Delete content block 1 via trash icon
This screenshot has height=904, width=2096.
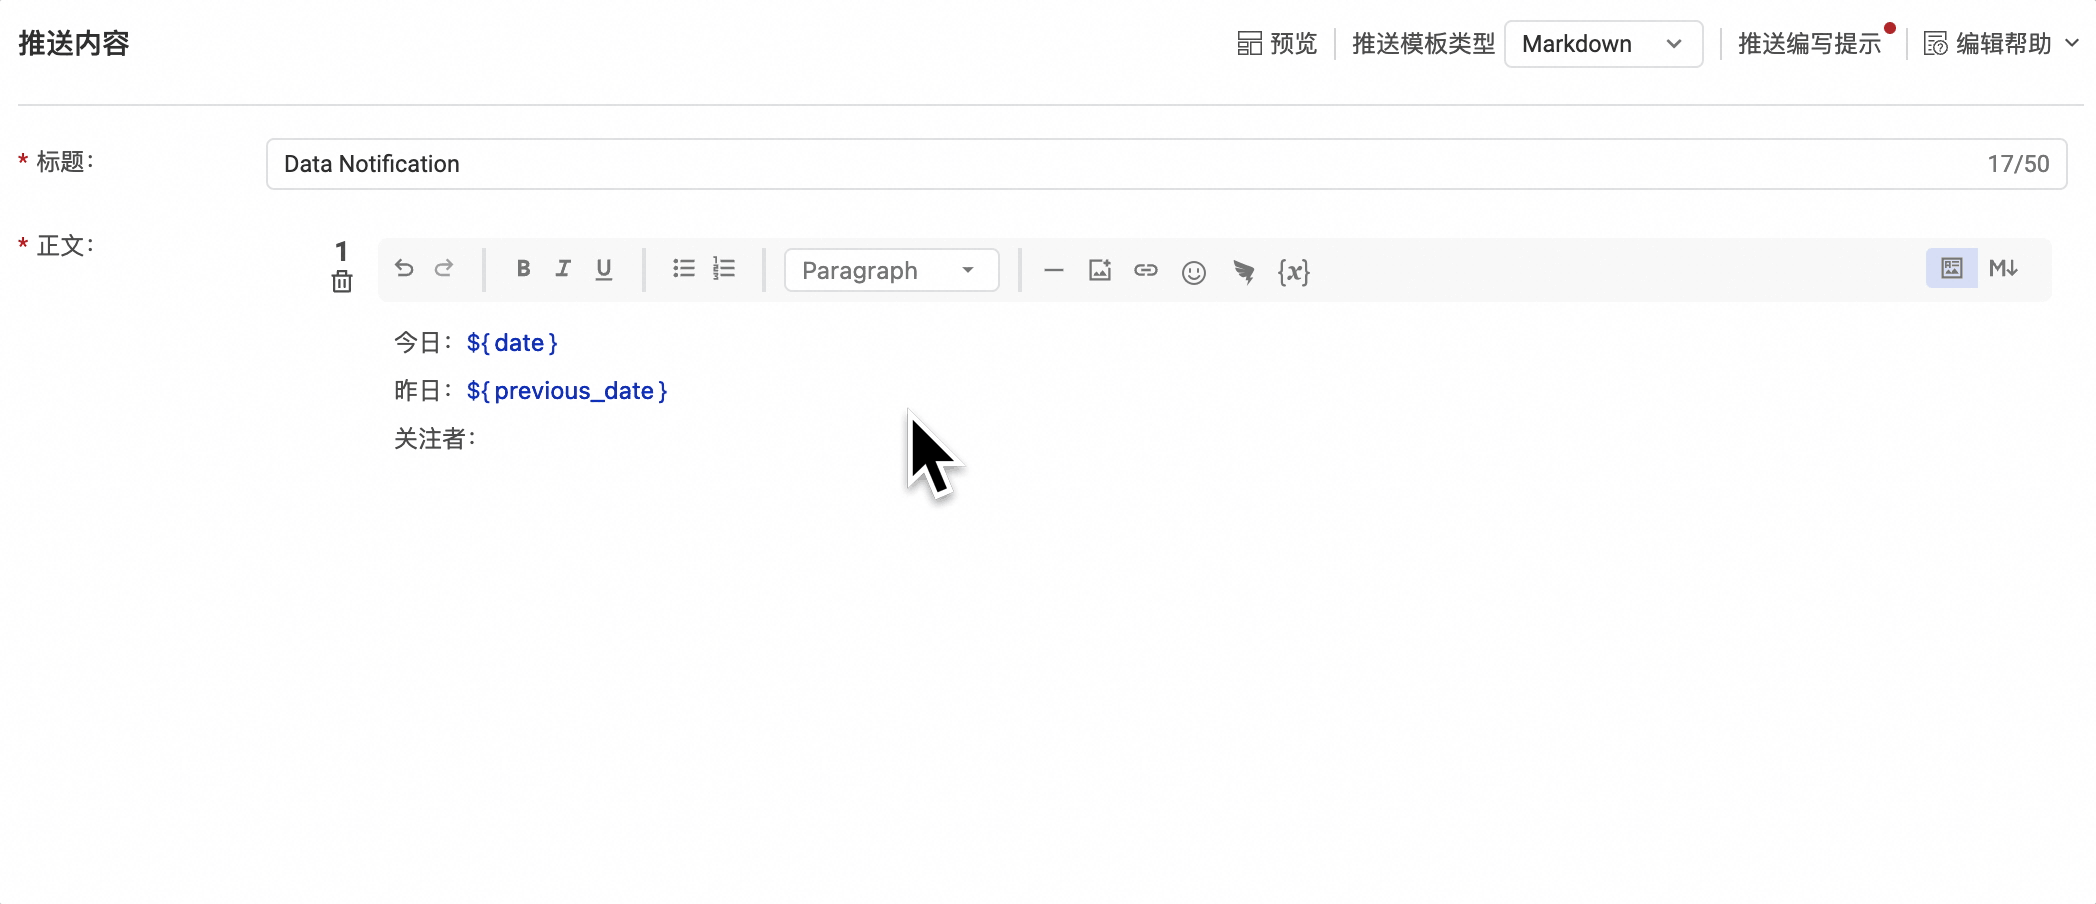tap(341, 283)
